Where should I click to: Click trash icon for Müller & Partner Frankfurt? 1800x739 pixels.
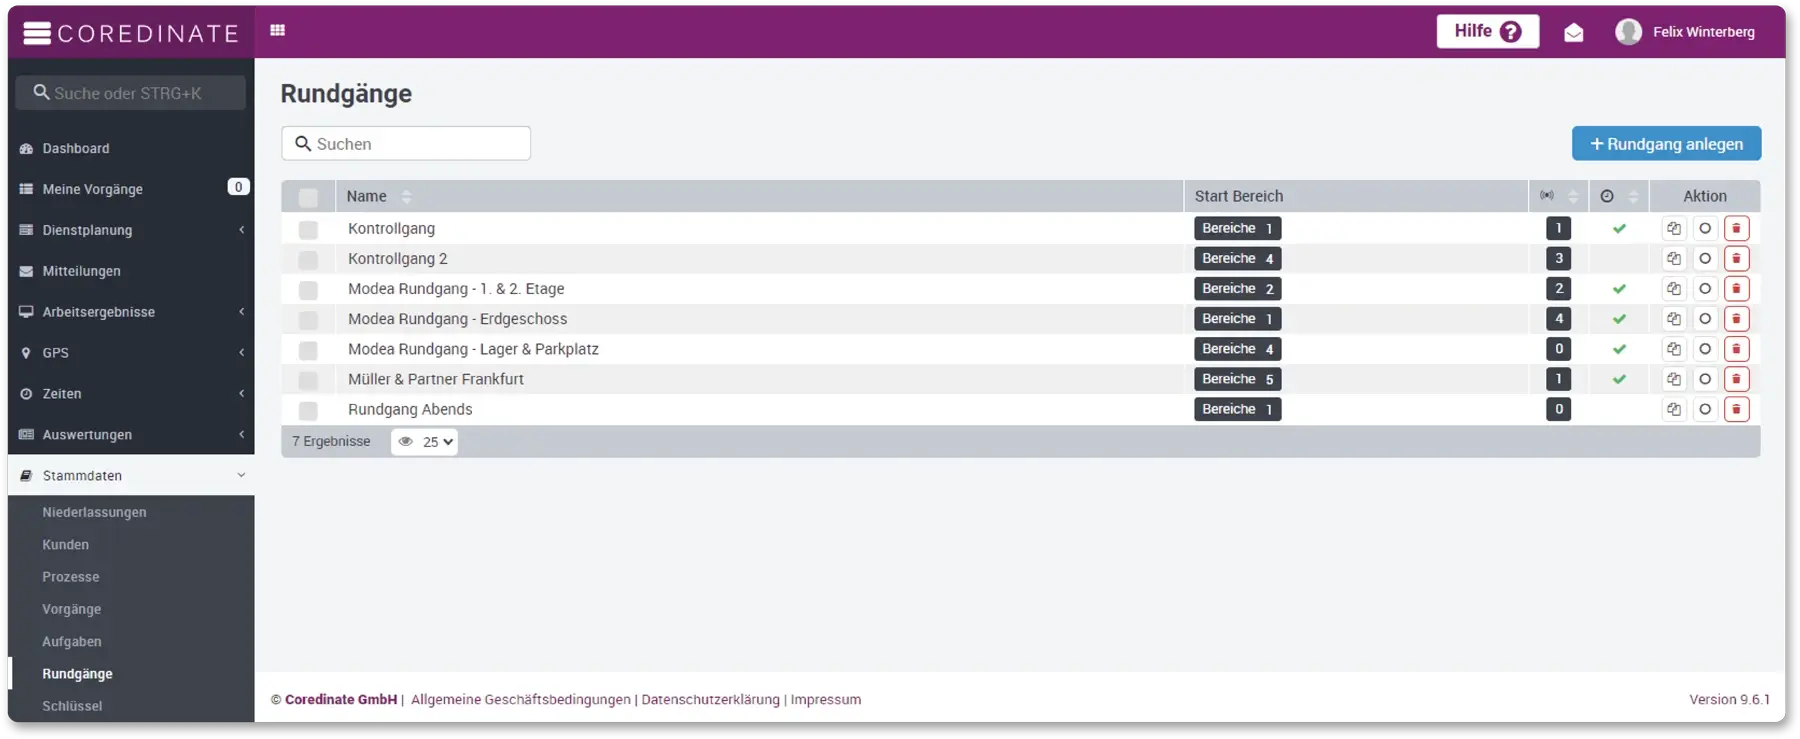click(x=1736, y=379)
